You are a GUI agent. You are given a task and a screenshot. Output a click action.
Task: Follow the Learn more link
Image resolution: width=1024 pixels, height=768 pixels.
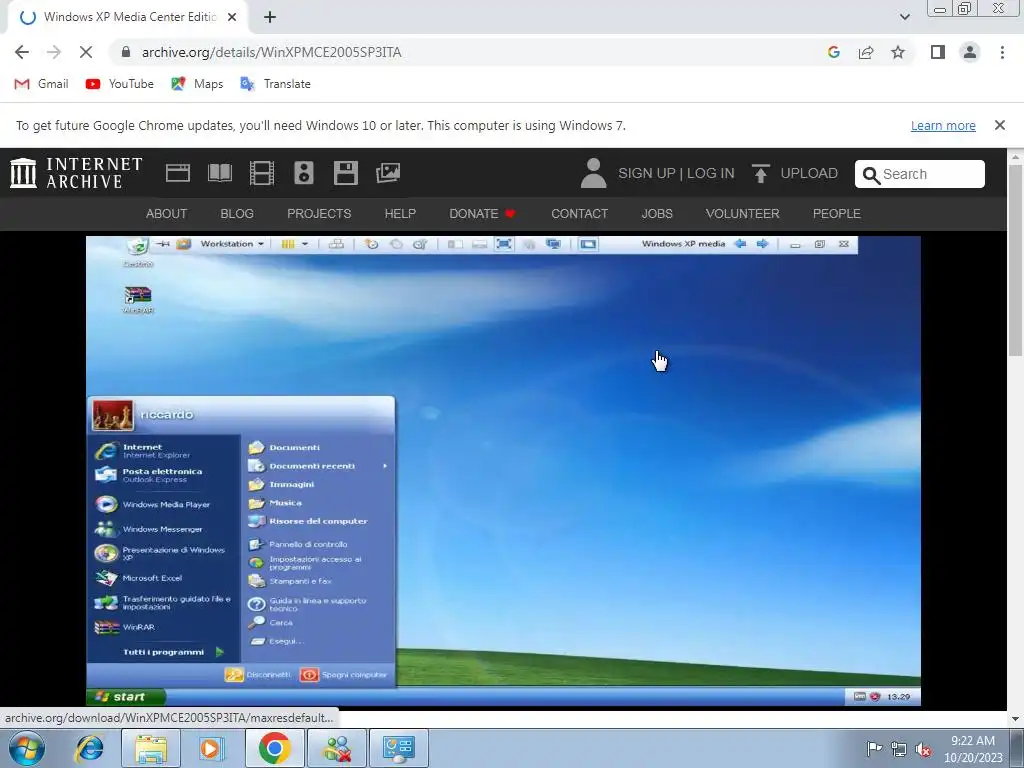(x=943, y=125)
